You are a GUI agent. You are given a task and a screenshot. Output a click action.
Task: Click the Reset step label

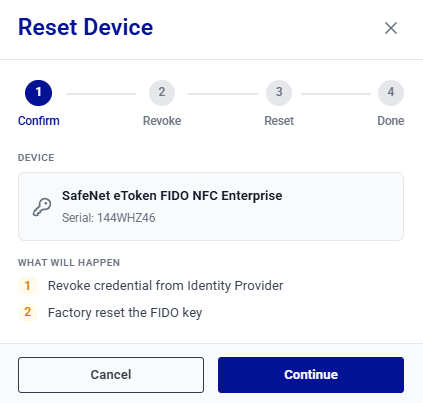pyautogui.click(x=279, y=121)
